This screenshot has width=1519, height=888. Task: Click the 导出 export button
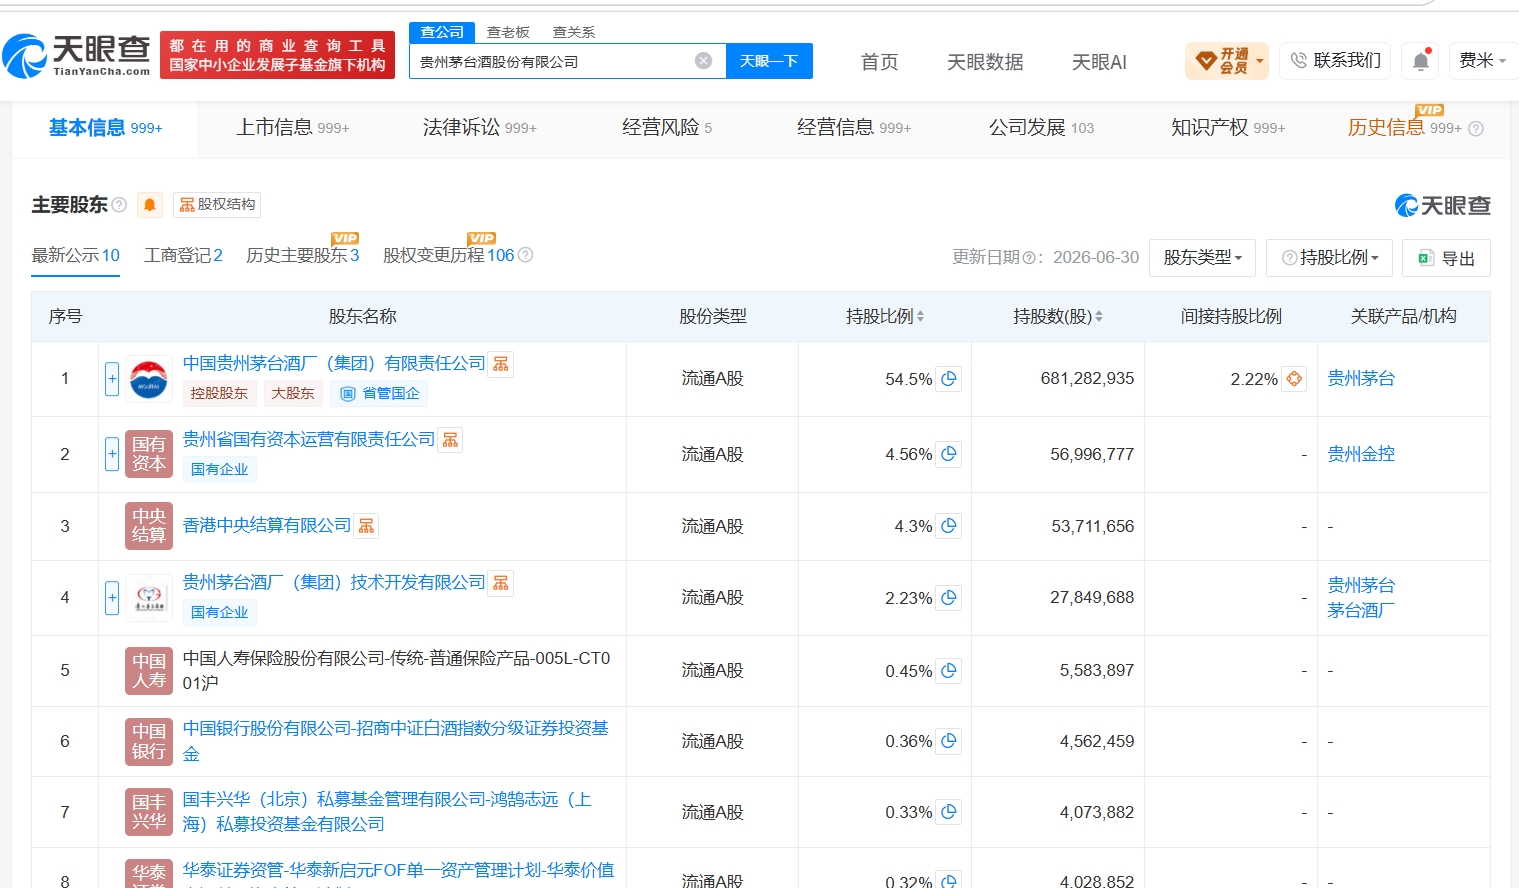(1446, 258)
